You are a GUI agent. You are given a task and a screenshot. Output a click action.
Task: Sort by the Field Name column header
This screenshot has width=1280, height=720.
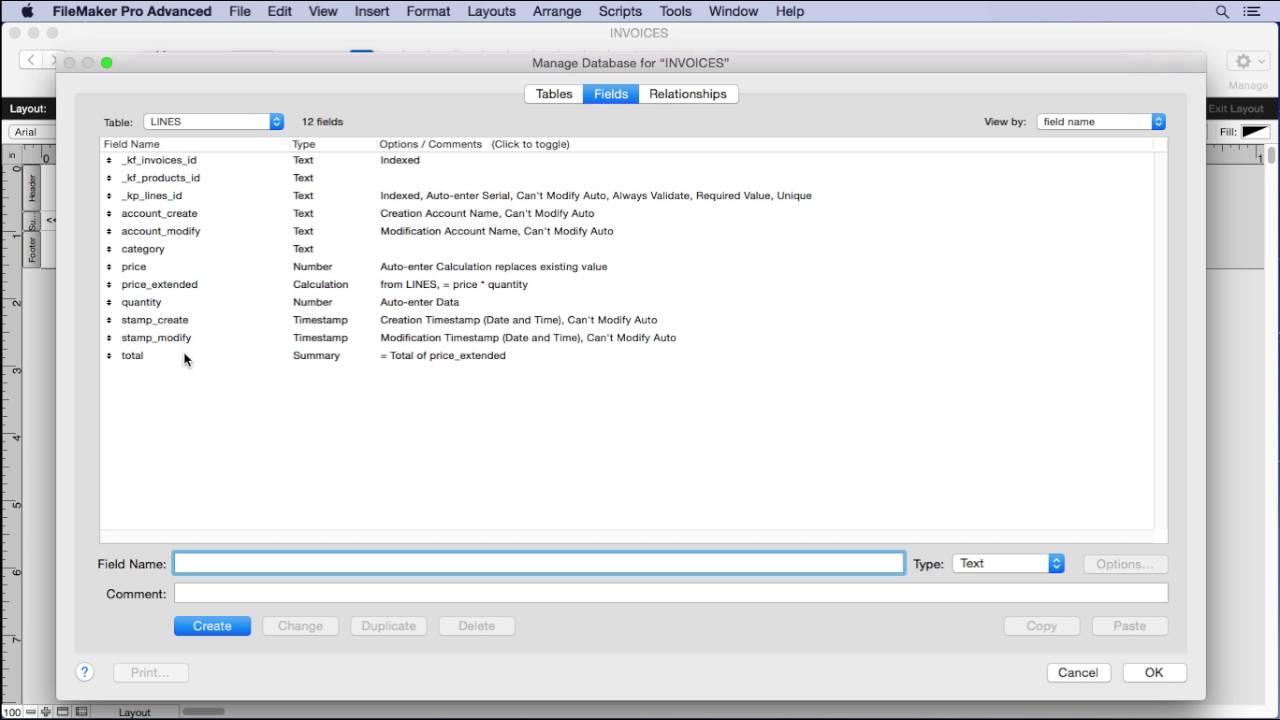pos(195,144)
